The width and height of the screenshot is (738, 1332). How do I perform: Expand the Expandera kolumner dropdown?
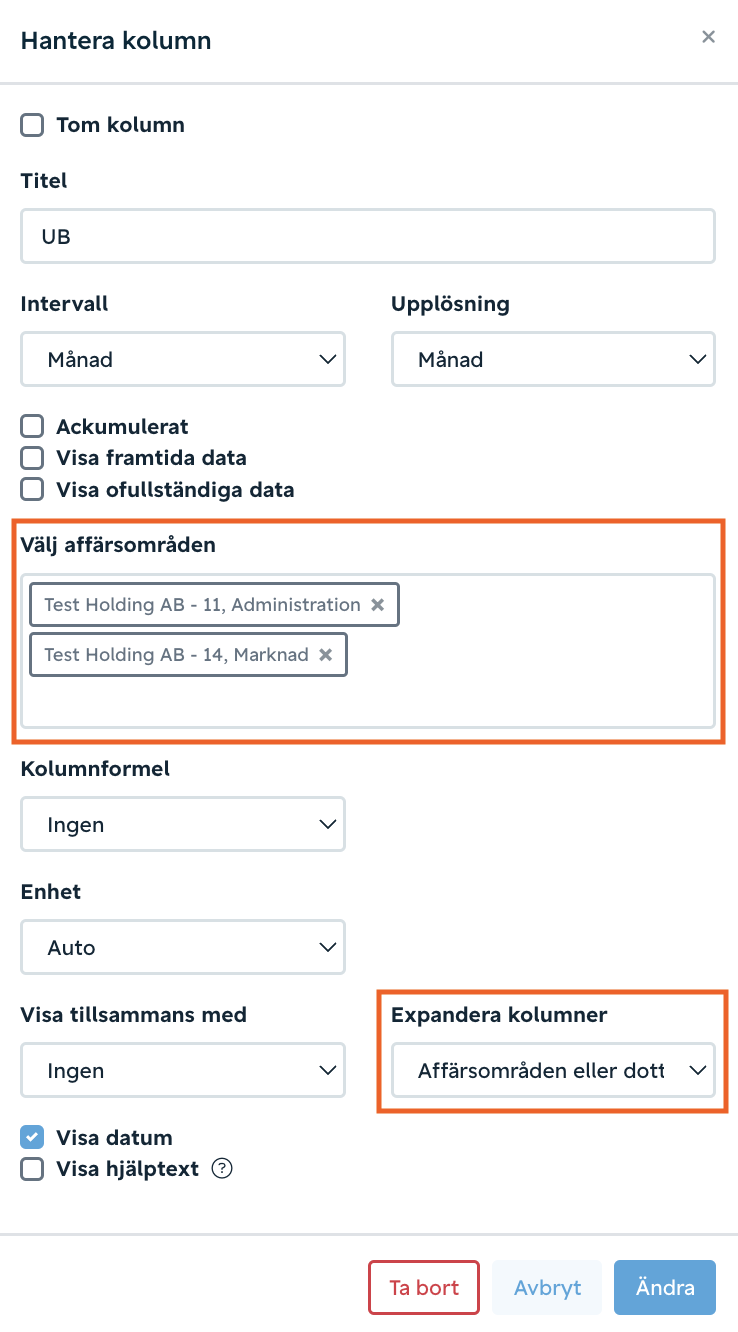pos(553,1070)
